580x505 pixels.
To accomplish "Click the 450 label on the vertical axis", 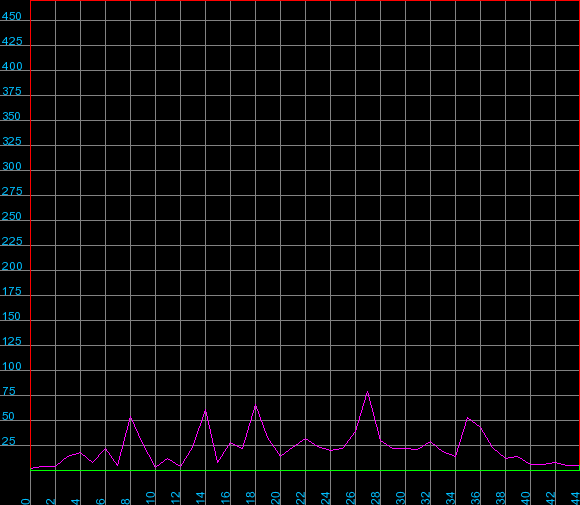I will [x=11, y=16].
